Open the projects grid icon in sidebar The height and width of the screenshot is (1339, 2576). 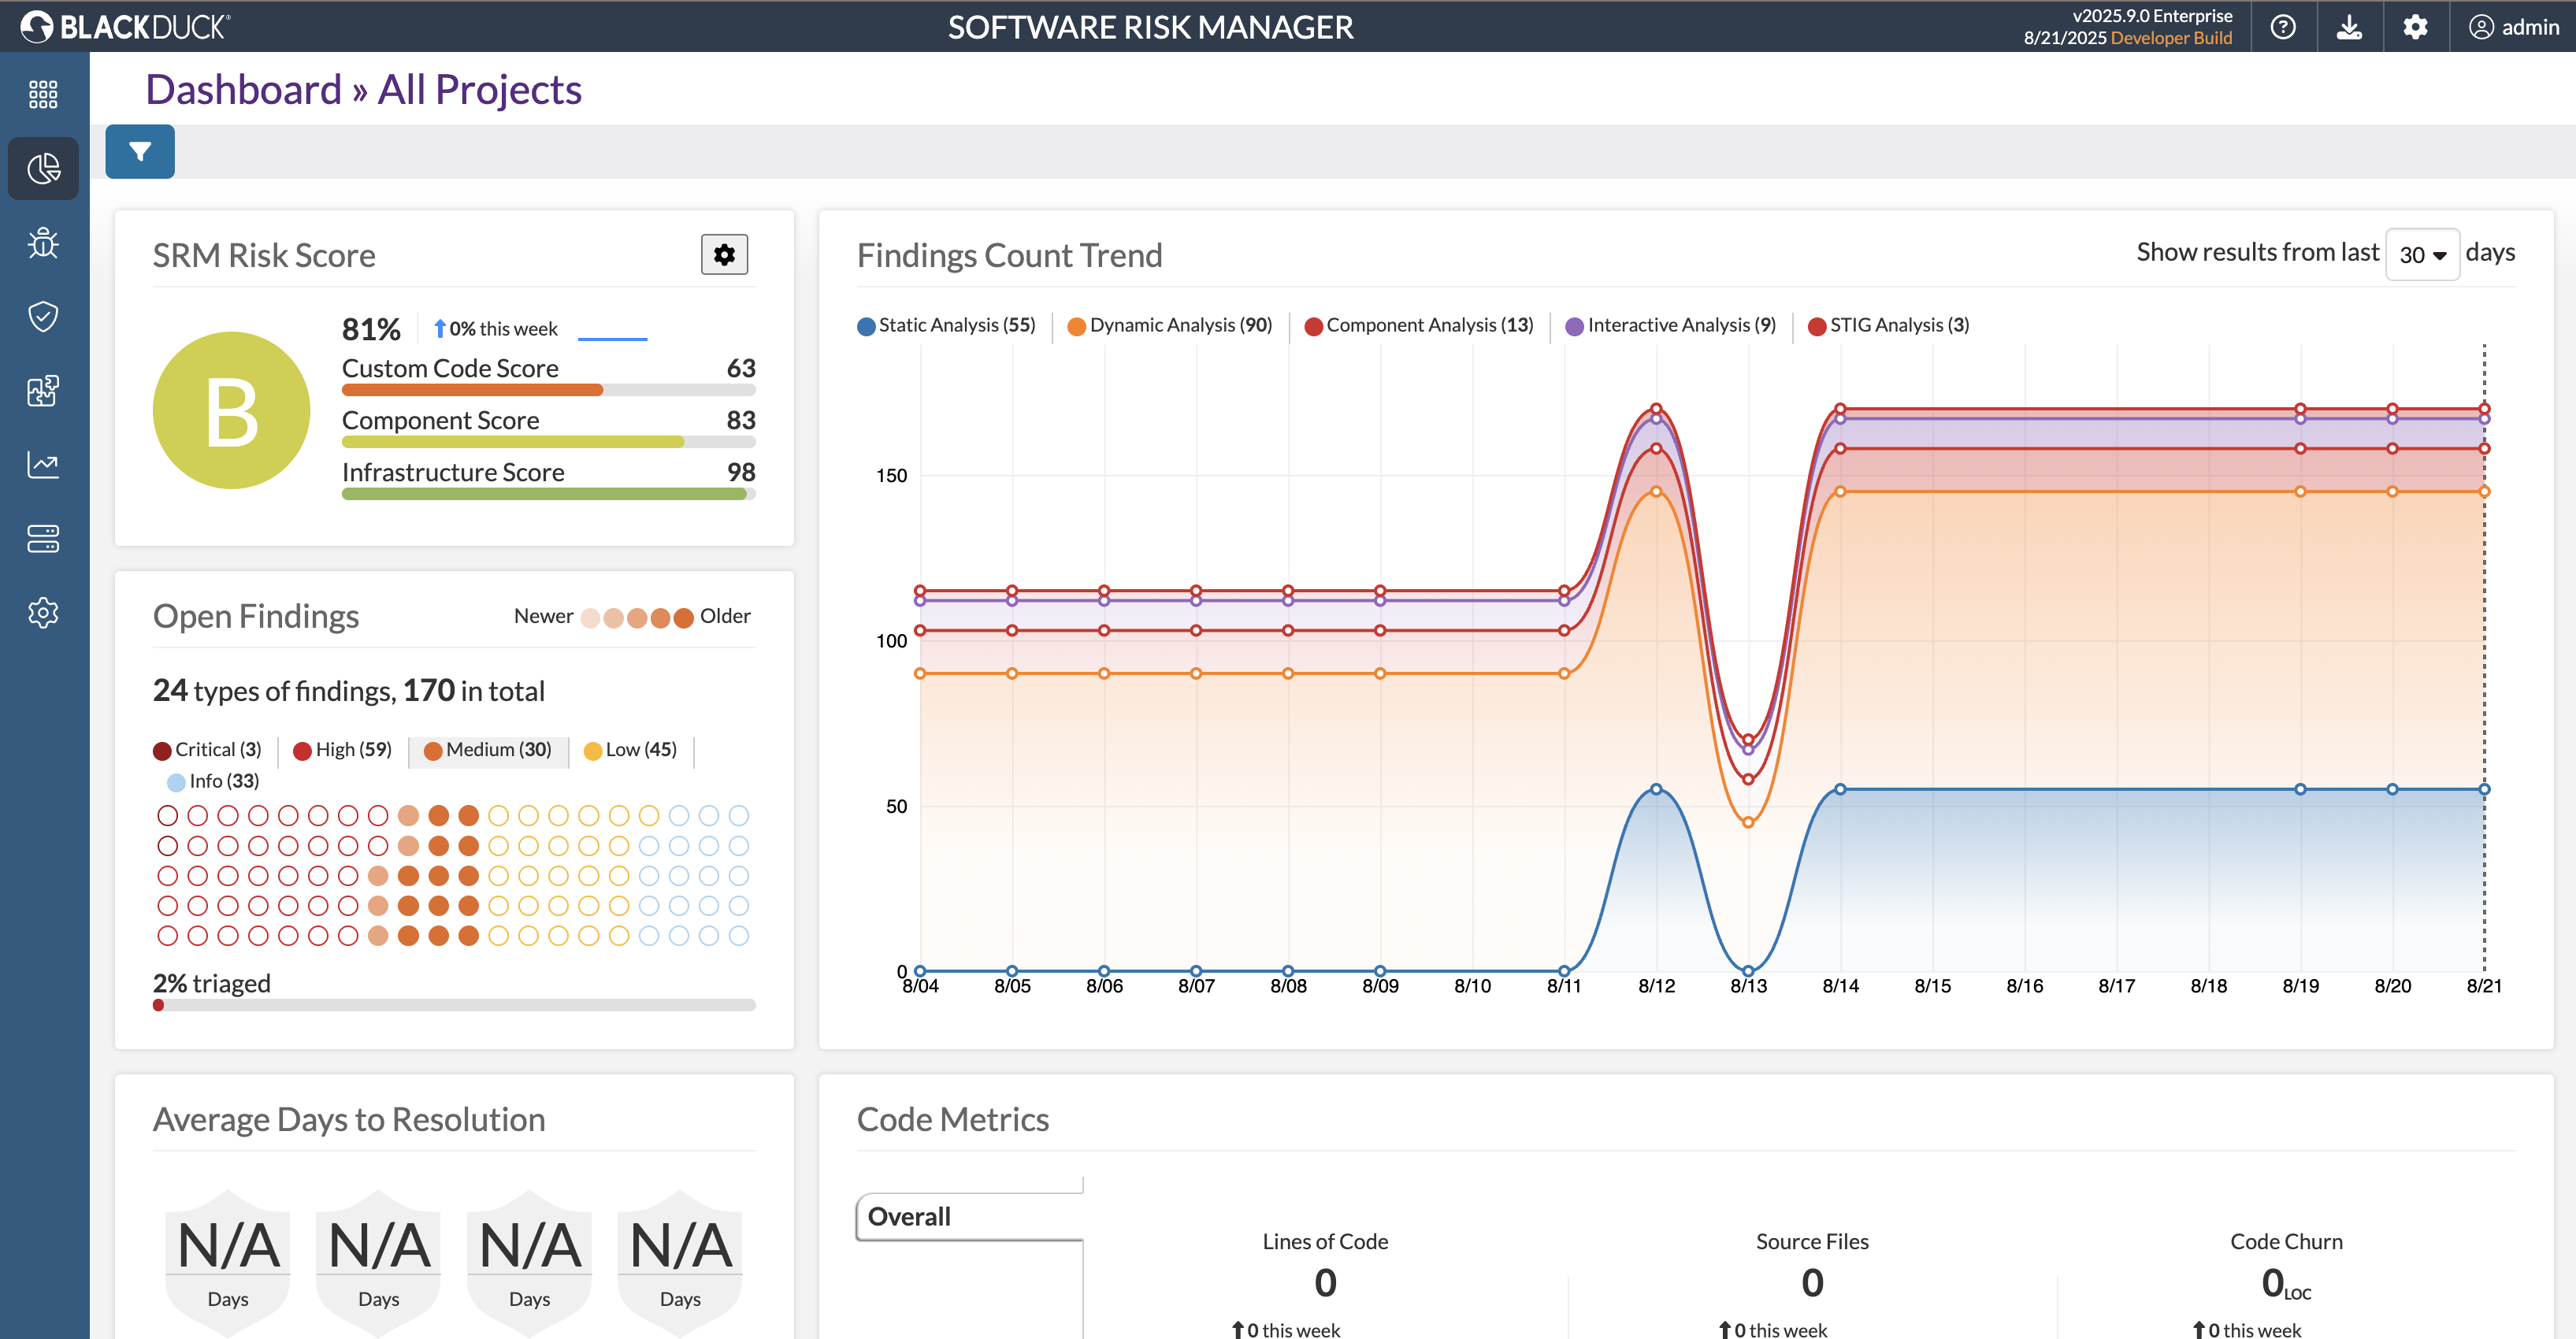(43, 94)
